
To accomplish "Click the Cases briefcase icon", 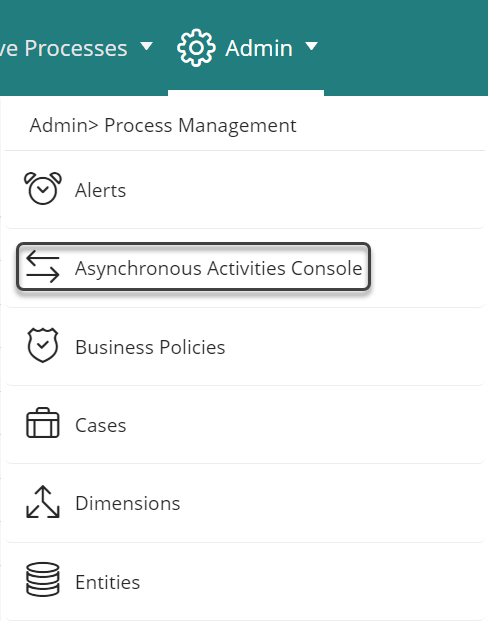I will [x=43, y=423].
